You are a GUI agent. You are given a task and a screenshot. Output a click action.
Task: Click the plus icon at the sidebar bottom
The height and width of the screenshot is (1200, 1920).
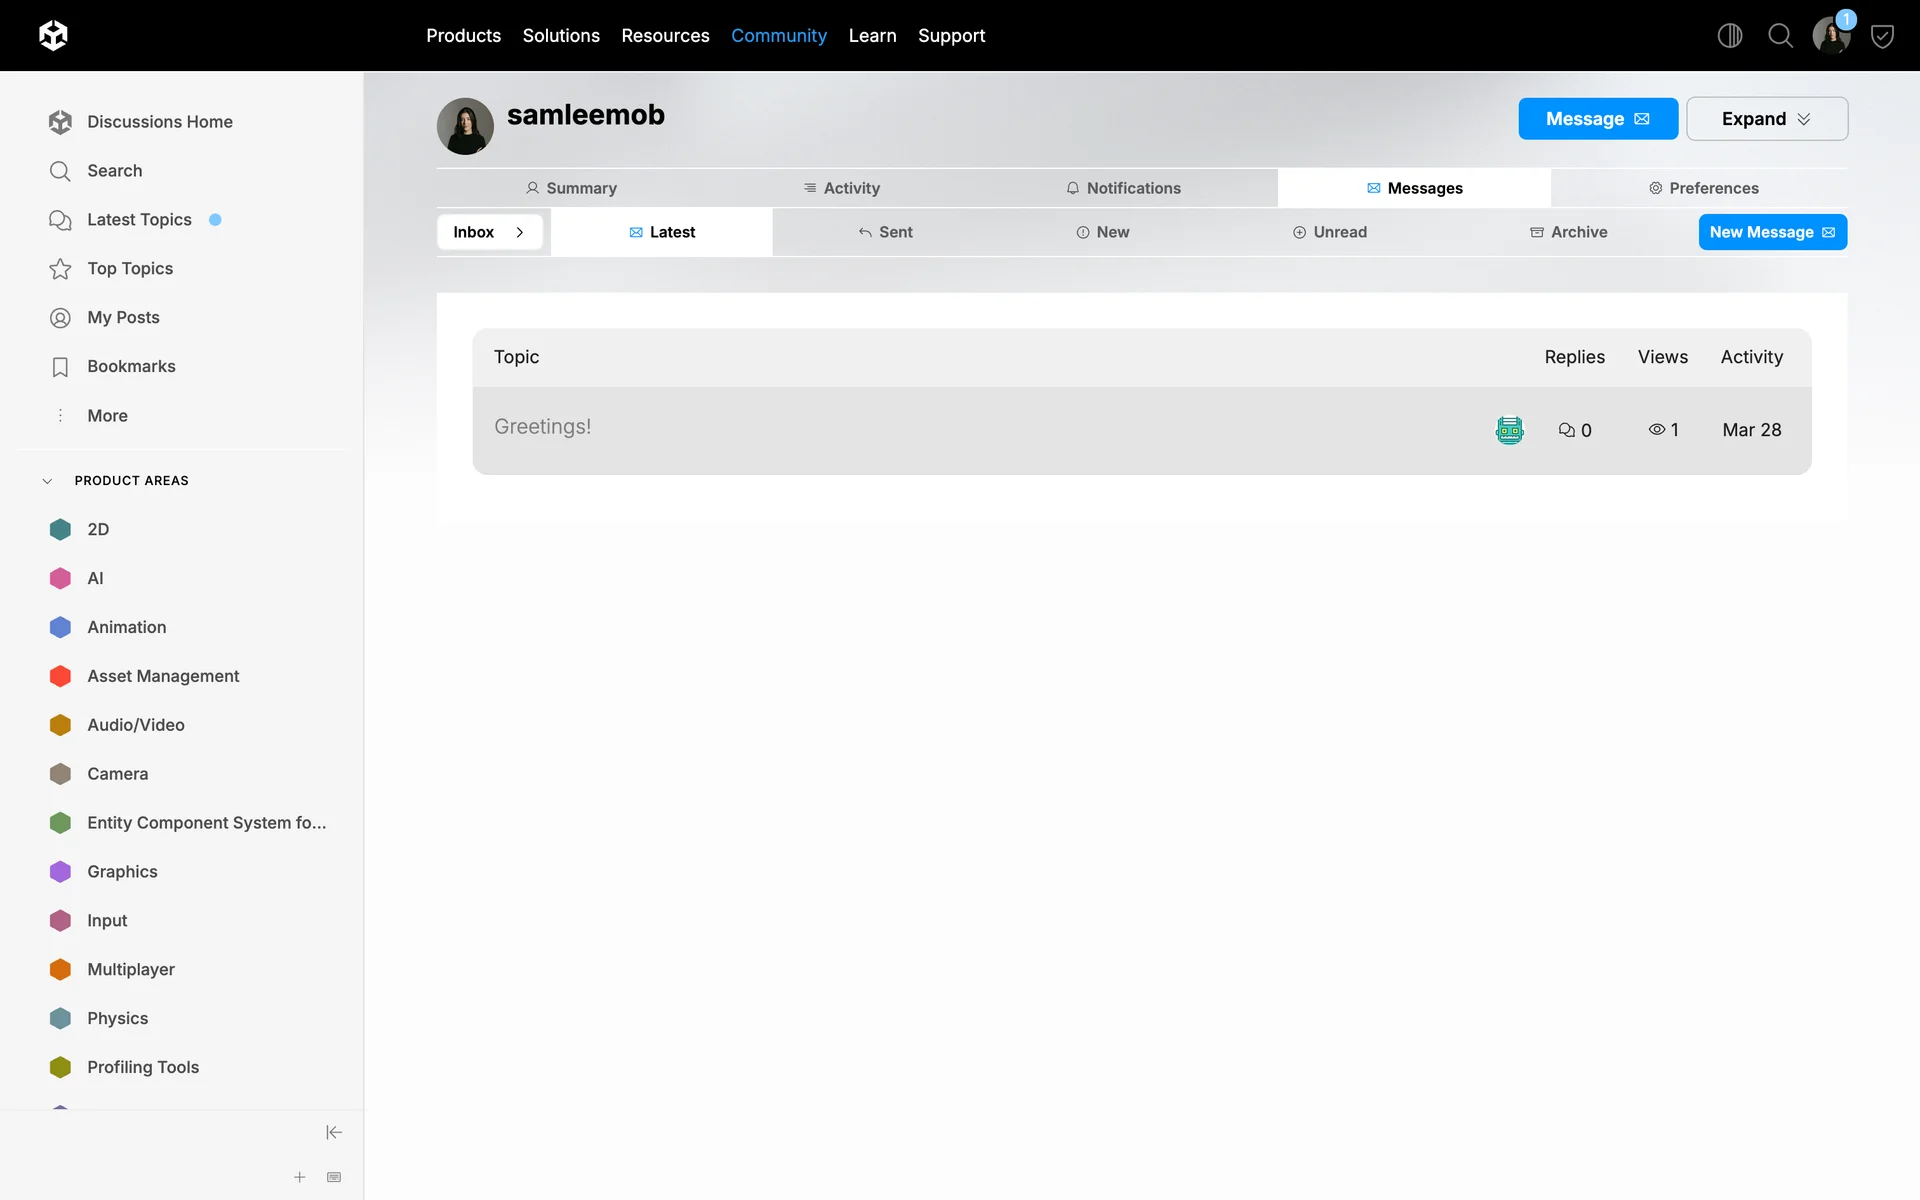(x=299, y=1177)
